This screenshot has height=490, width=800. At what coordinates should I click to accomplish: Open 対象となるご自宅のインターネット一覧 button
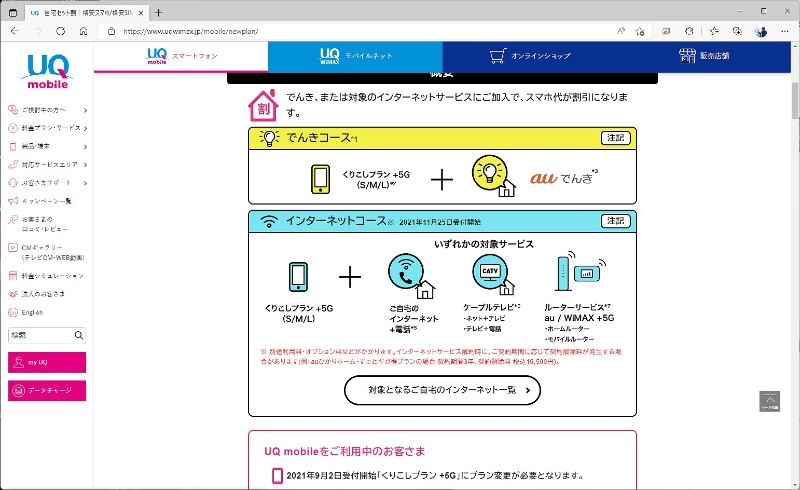[442, 390]
